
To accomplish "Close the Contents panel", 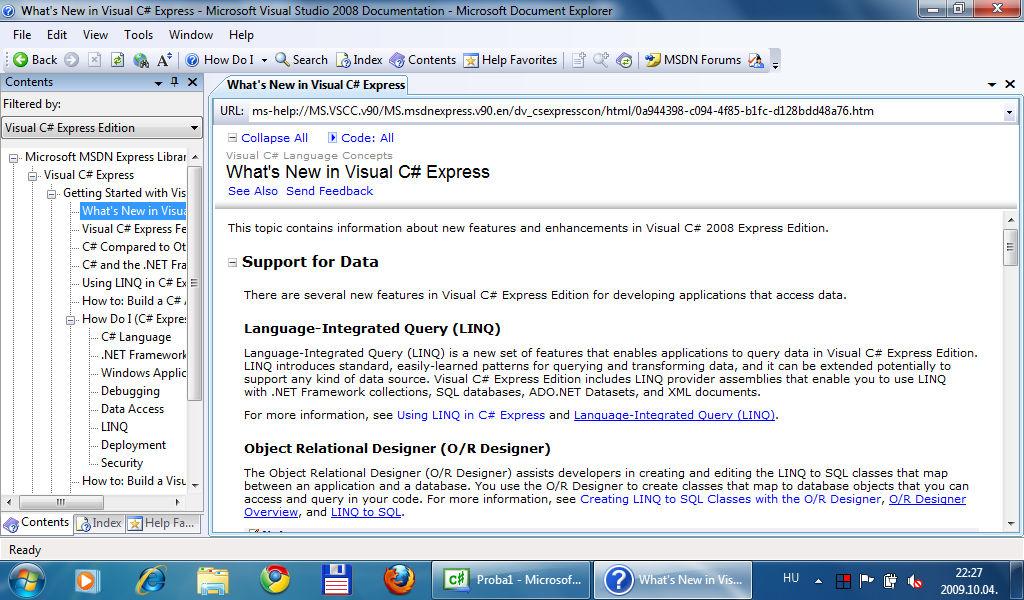I will coord(192,82).
